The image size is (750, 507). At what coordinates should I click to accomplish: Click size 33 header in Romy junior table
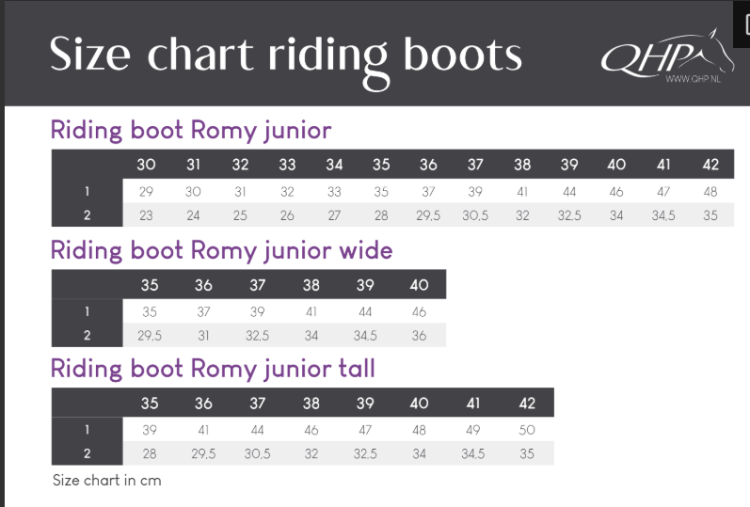287,165
